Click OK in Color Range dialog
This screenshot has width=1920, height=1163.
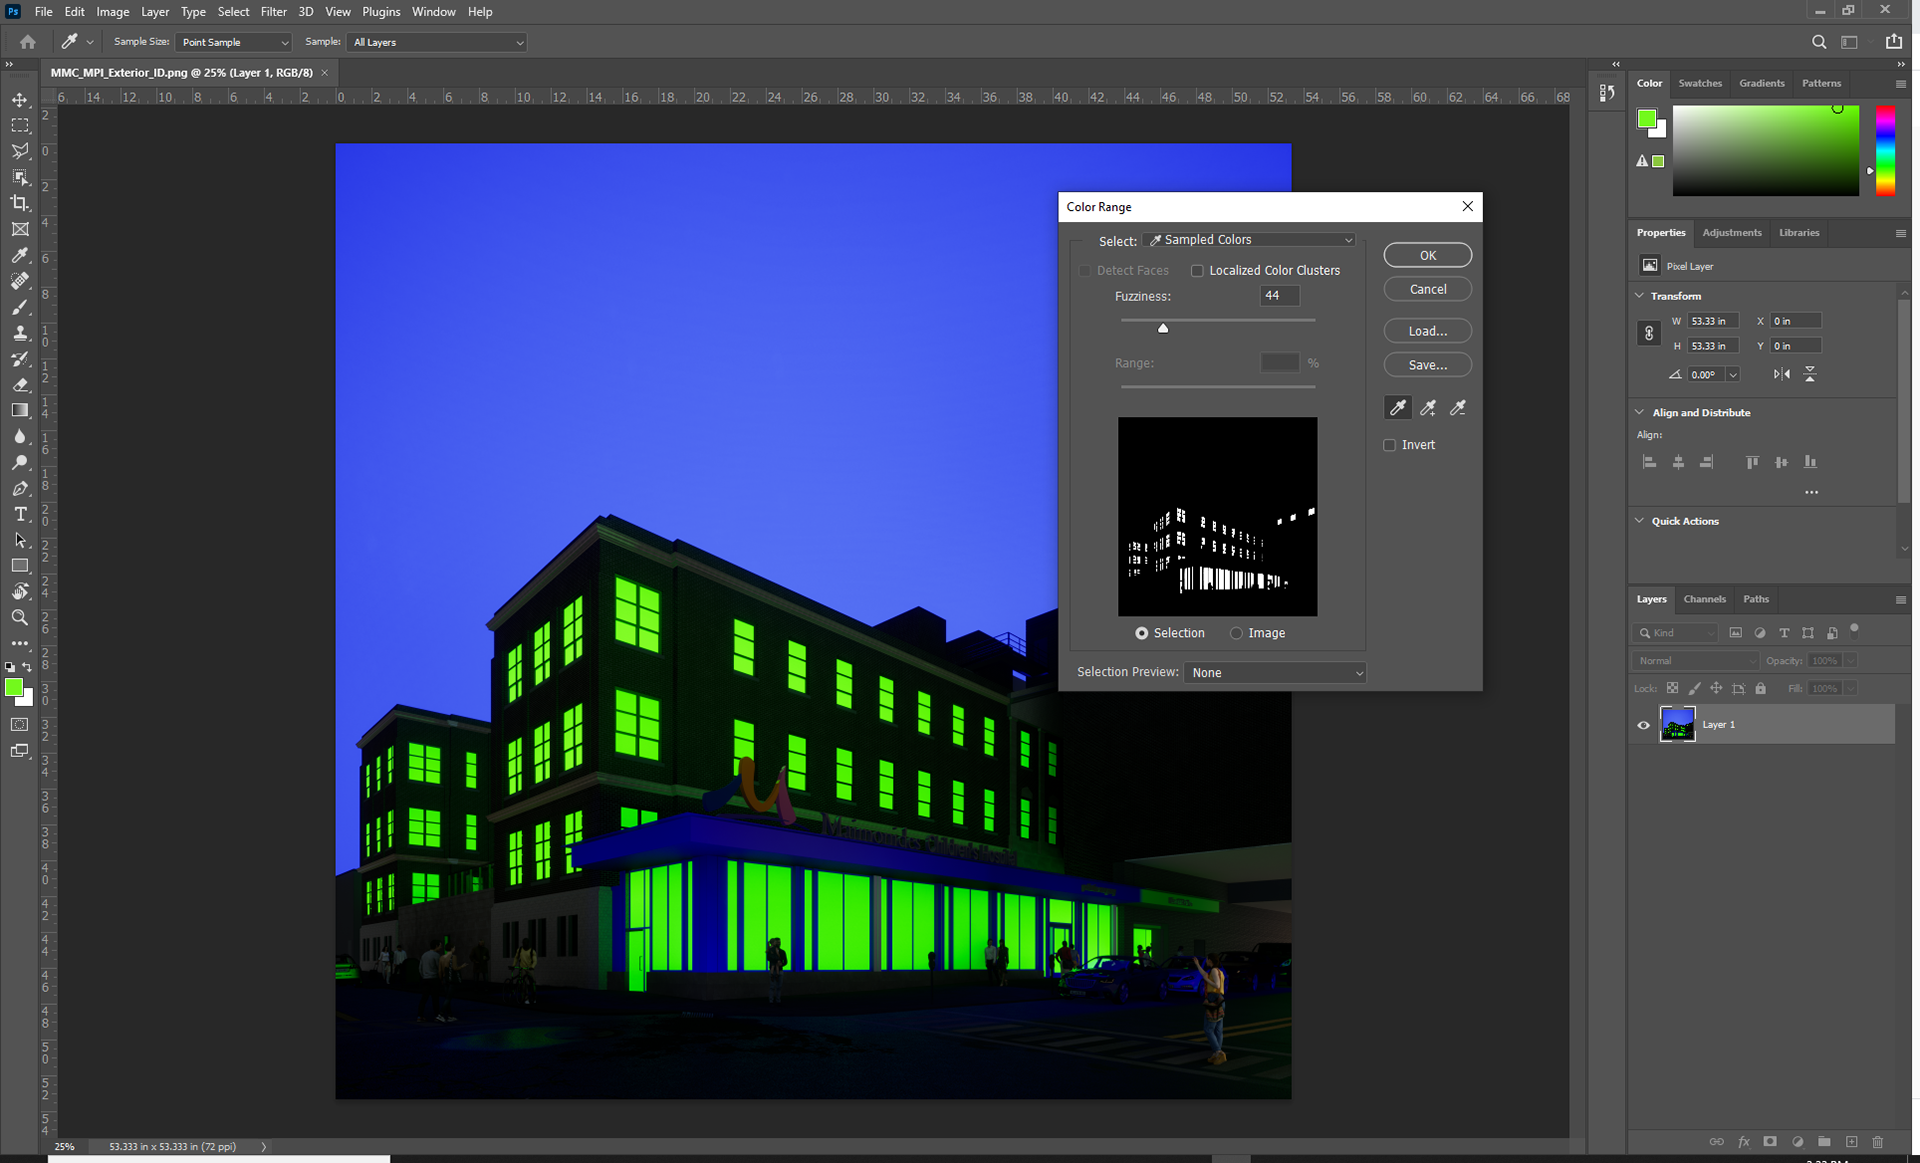[x=1427, y=255]
